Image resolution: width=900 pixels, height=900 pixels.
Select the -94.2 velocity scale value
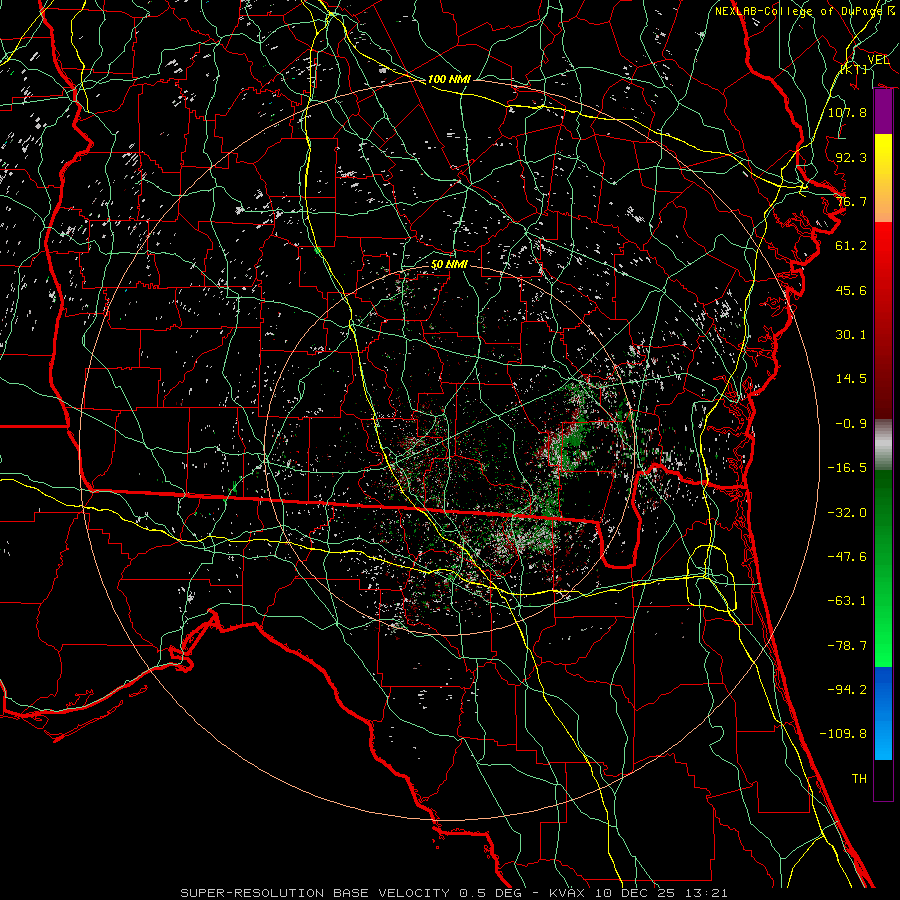[847, 690]
